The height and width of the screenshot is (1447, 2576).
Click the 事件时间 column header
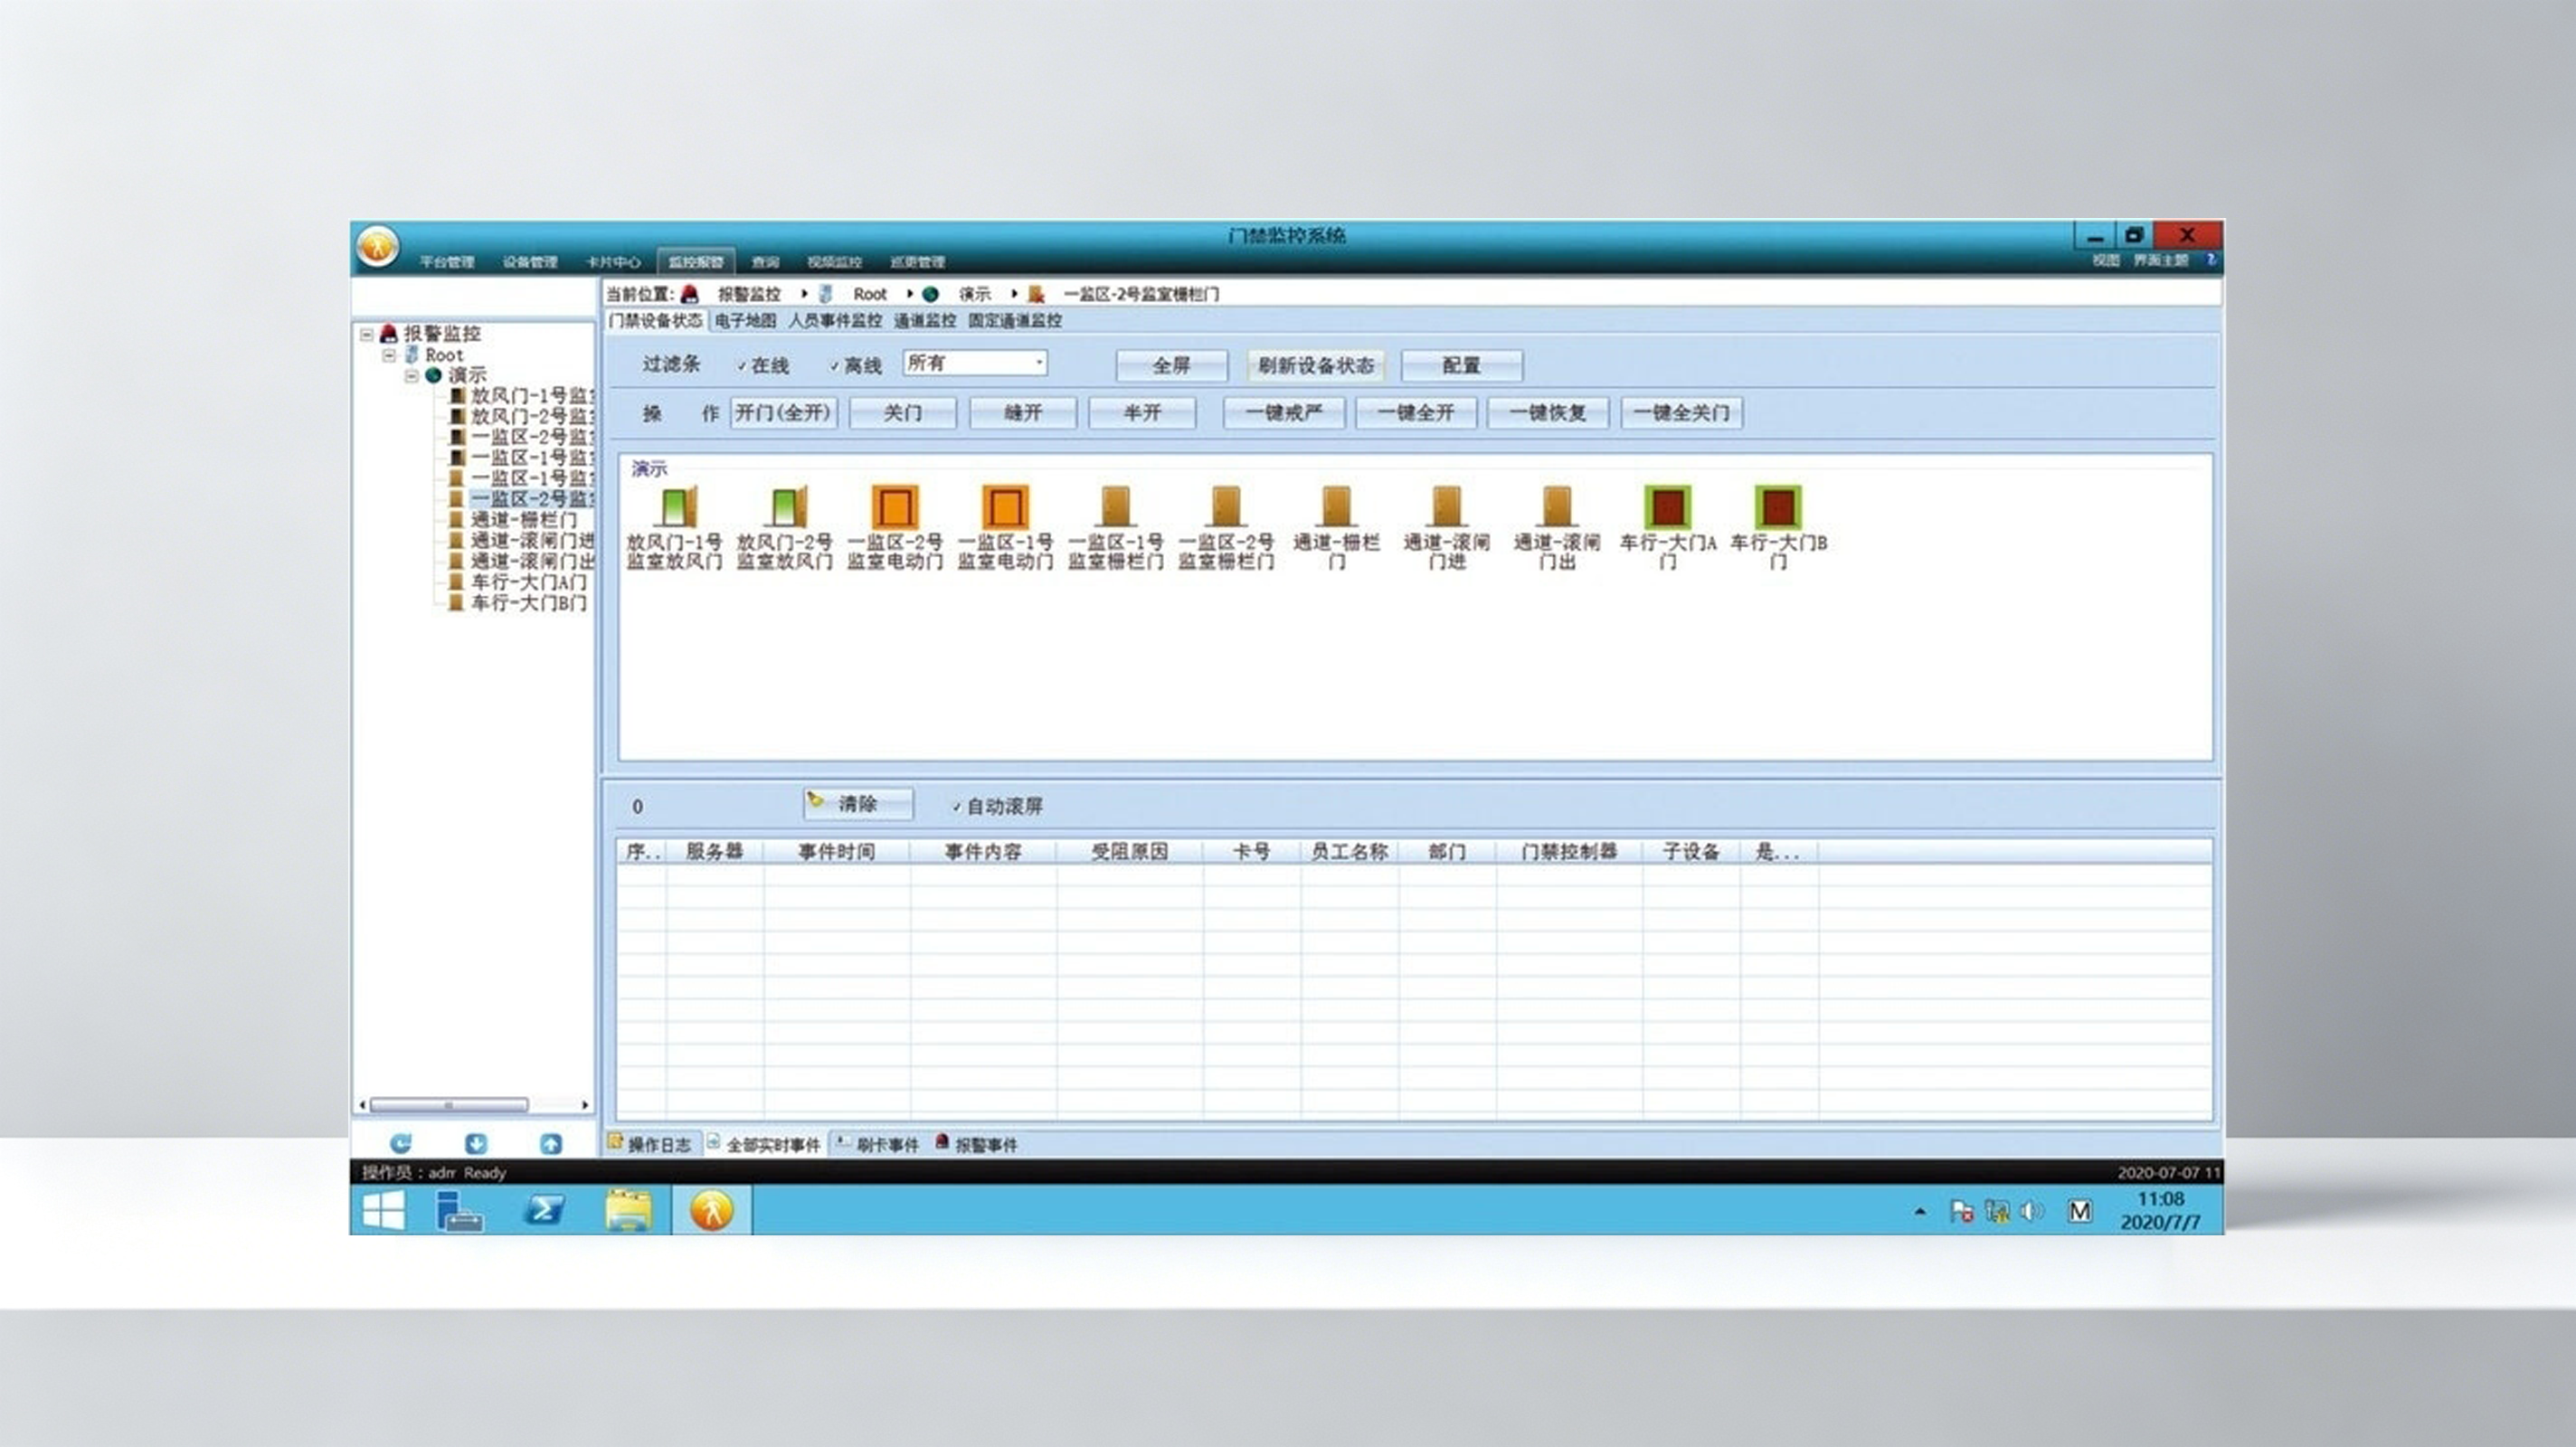(836, 852)
